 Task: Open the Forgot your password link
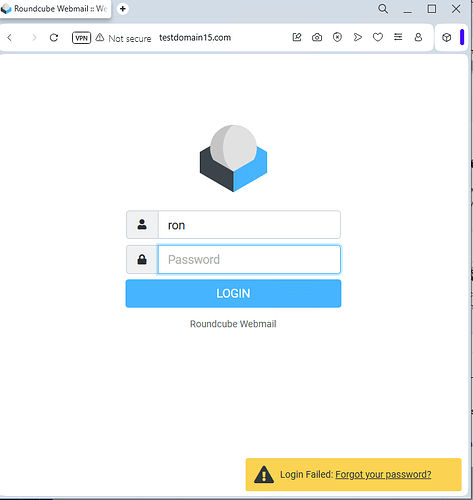(383, 474)
